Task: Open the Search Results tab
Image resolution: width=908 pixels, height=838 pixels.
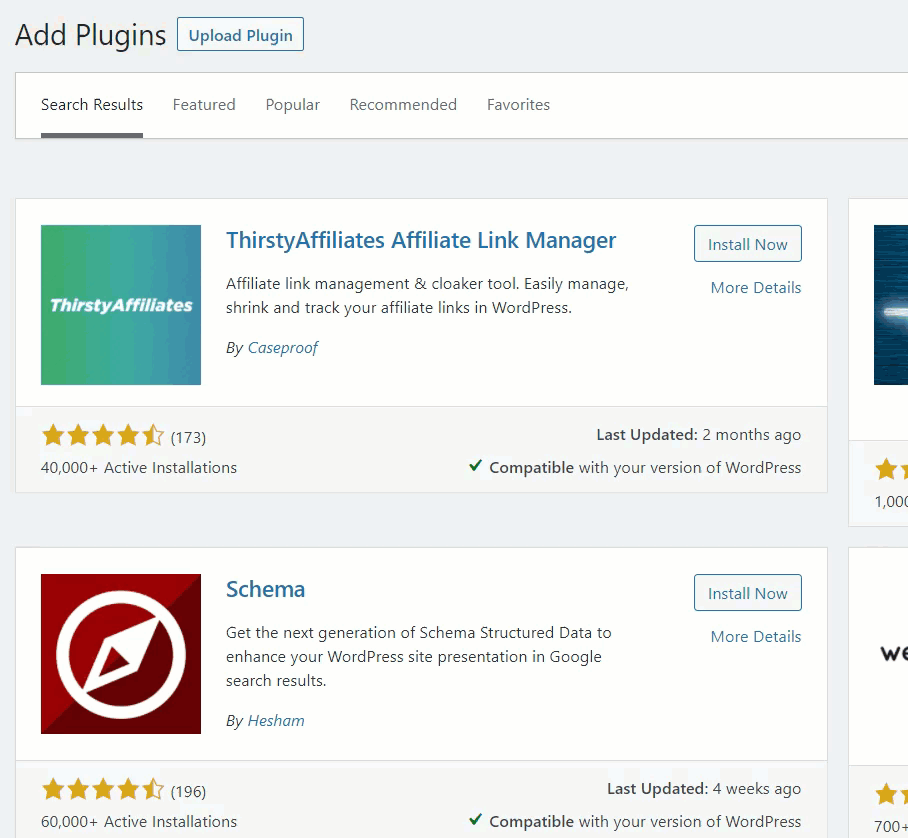Action: (x=91, y=105)
